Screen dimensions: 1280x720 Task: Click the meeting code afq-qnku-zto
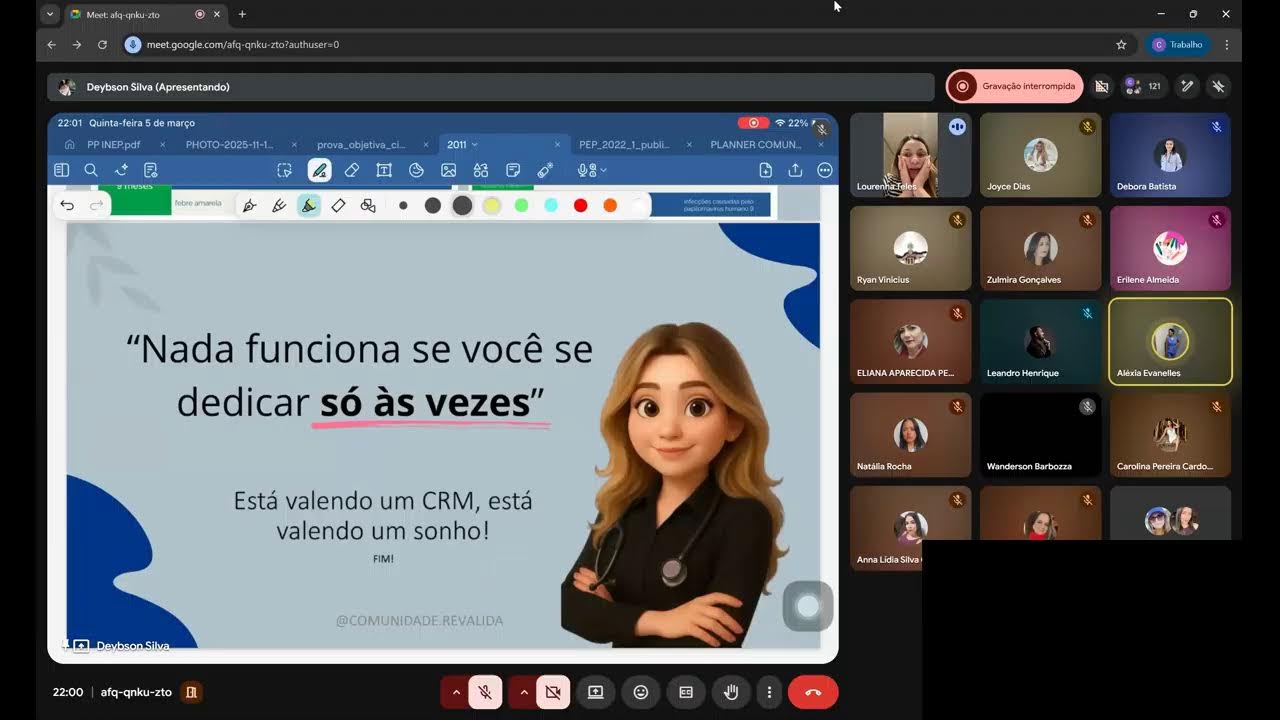click(136, 692)
